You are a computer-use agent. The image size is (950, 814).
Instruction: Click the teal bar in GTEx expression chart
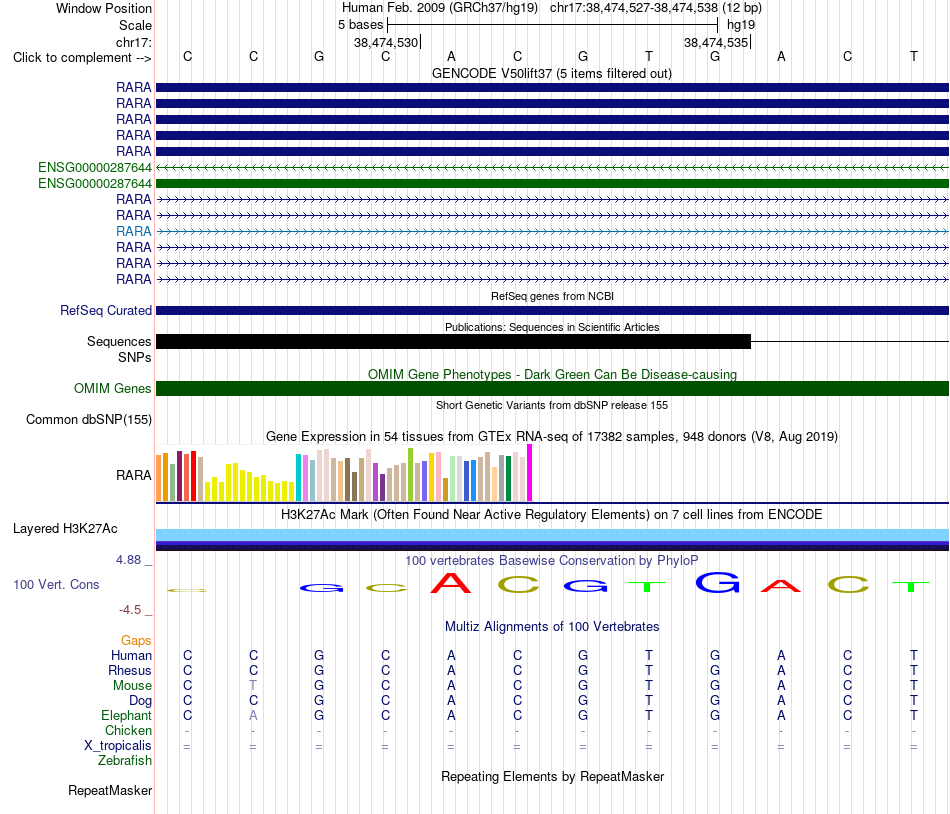click(298, 477)
